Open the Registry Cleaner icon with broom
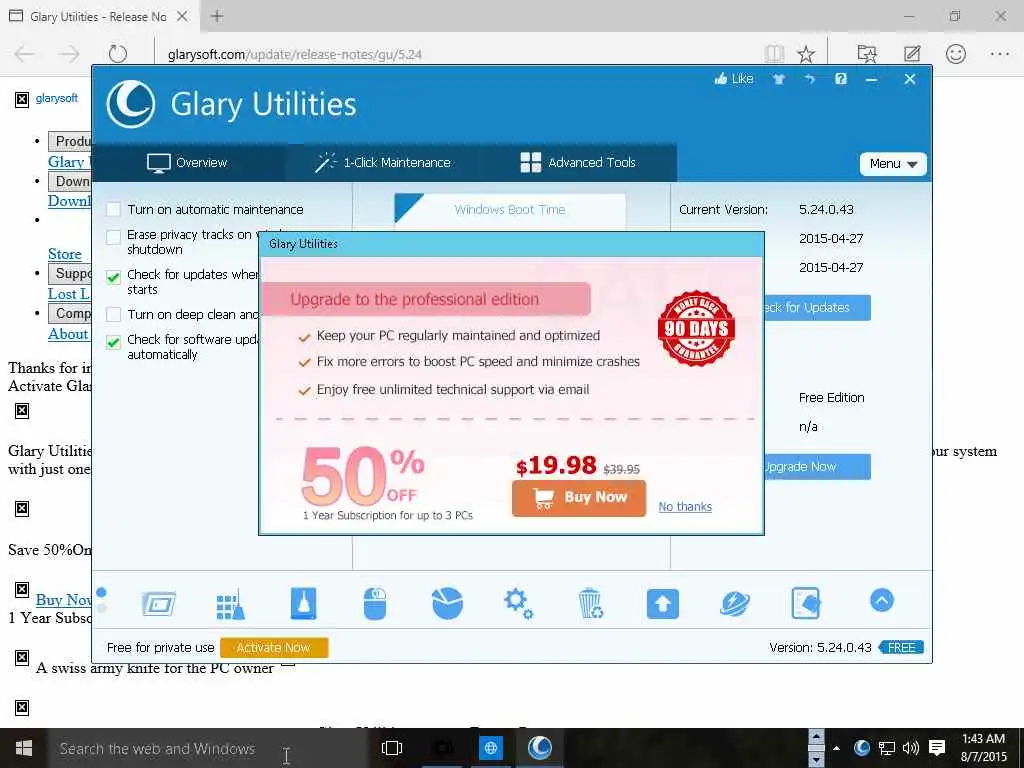The image size is (1024, 768). pos(231,603)
